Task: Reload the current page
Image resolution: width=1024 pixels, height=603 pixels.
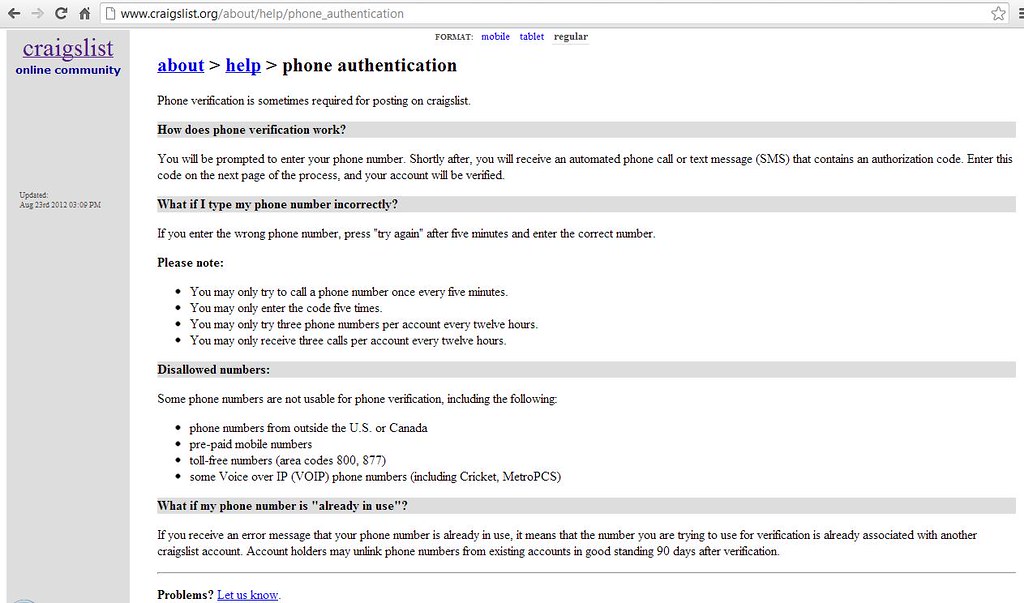Action: pyautogui.click(x=62, y=14)
